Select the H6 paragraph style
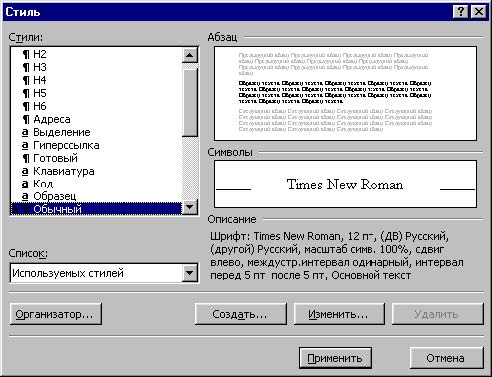492x377 pixels. pos(97,106)
